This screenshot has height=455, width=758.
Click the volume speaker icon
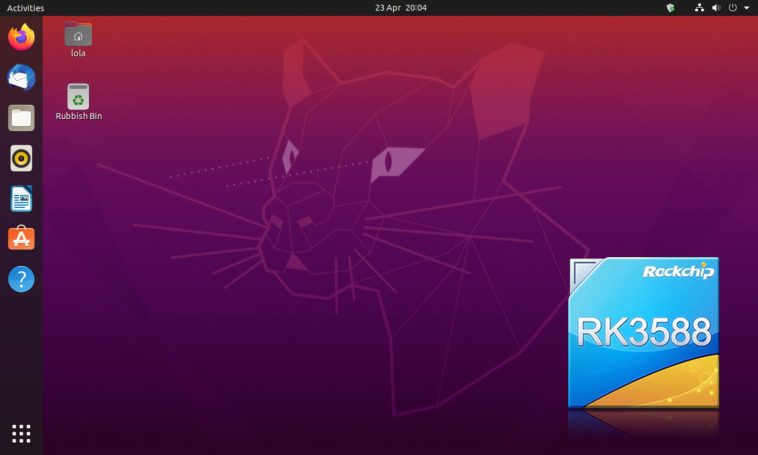715,8
